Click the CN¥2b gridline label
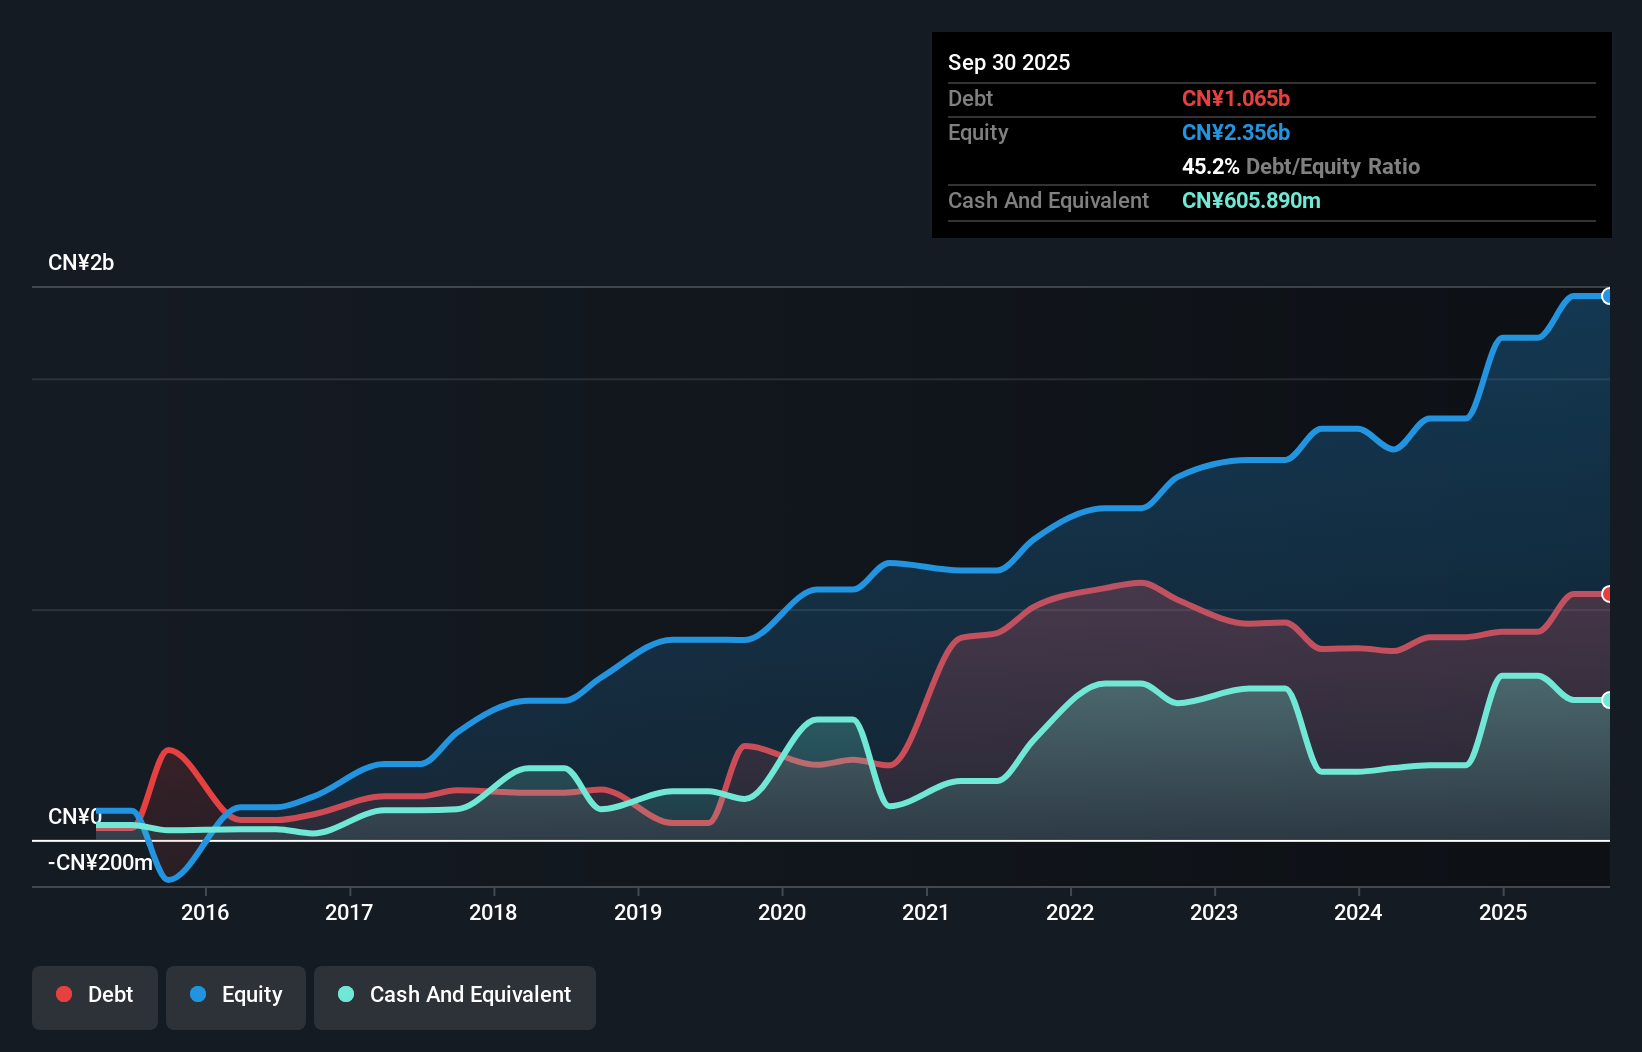The width and height of the screenshot is (1642, 1052). (81, 262)
